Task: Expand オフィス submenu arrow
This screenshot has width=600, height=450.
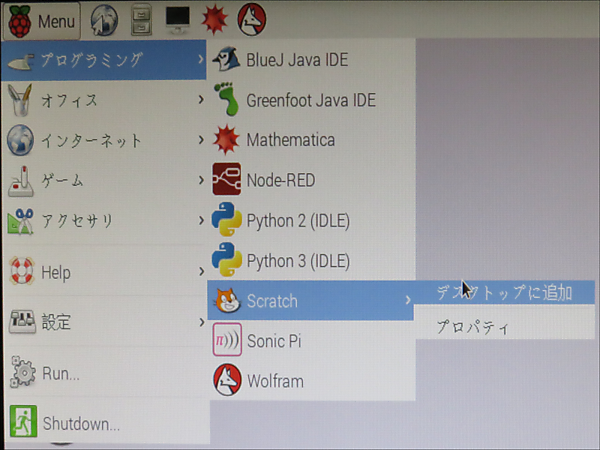Action: coord(201,100)
